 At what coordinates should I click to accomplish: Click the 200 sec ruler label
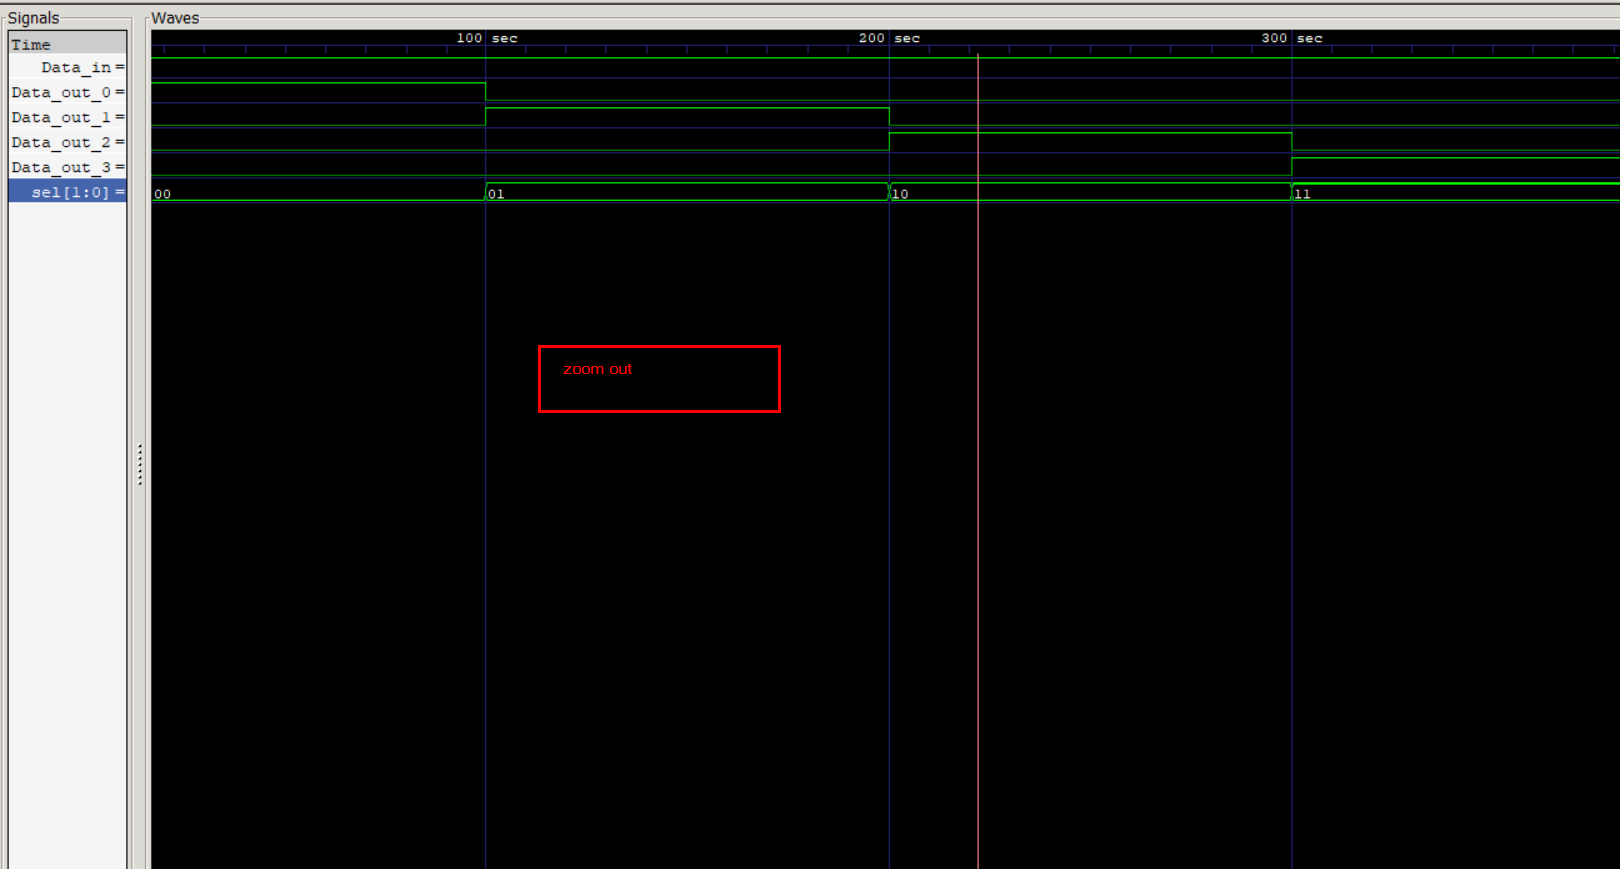coord(889,38)
